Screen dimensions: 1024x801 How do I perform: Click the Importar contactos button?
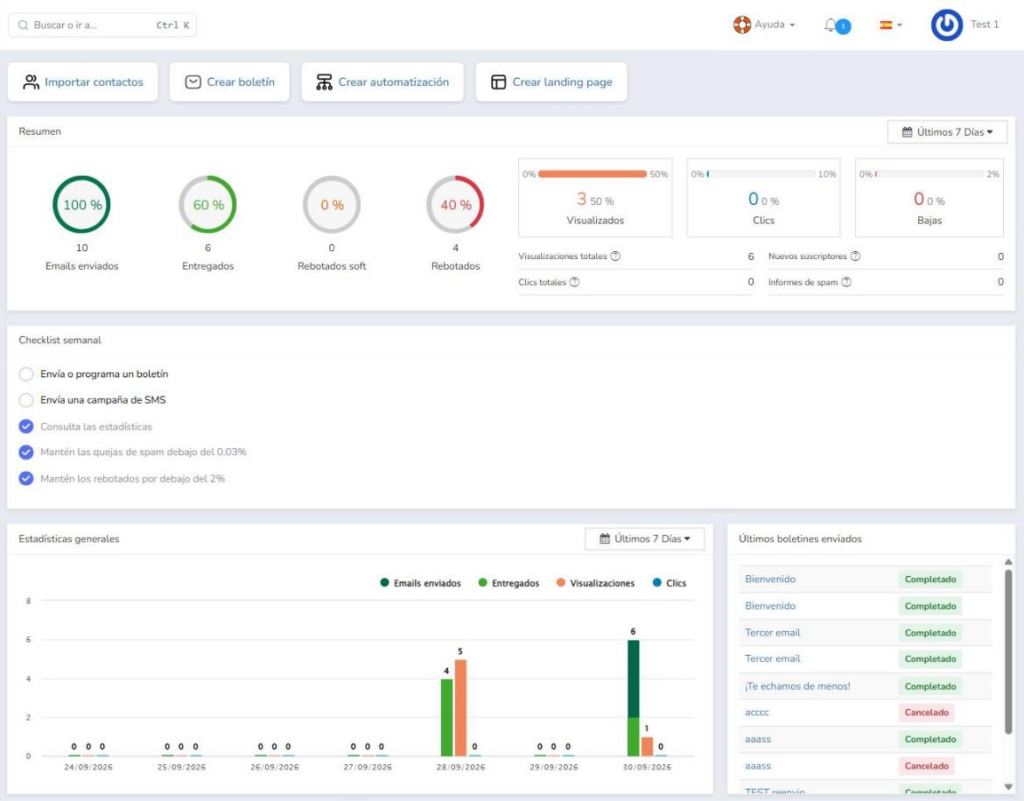[82, 82]
